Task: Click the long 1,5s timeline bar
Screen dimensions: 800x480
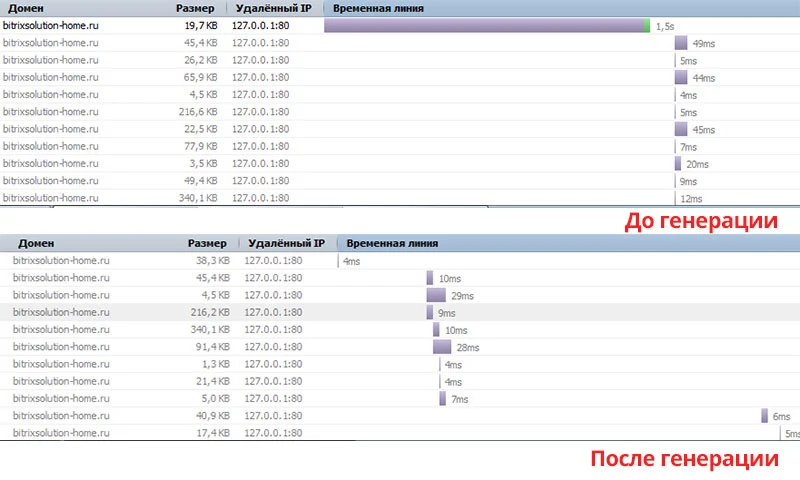Action: pyautogui.click(x=487, y=26)
